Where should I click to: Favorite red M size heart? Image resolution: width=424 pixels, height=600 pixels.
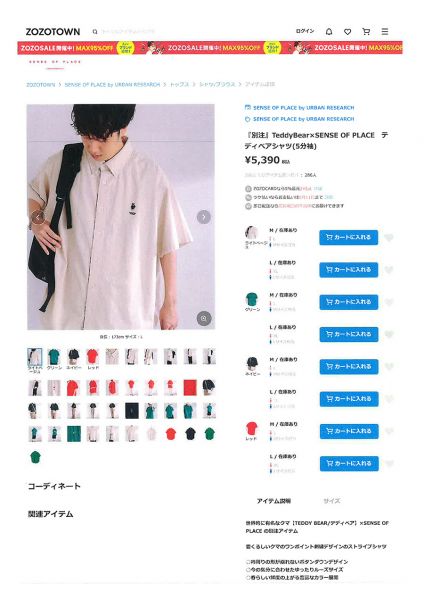[x=389, y=432]
